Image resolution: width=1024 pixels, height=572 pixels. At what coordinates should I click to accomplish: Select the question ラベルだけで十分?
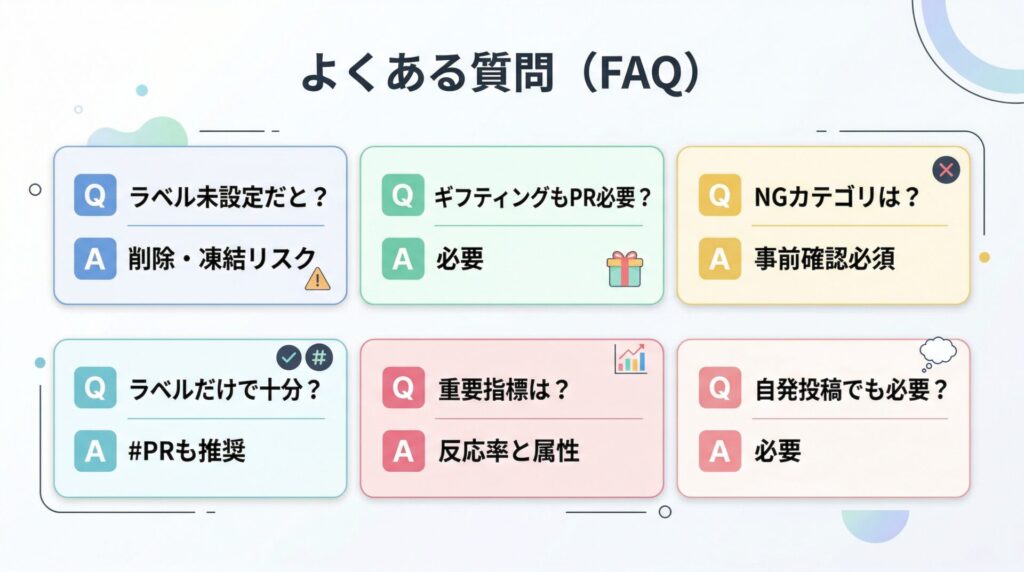pos(225,389)
